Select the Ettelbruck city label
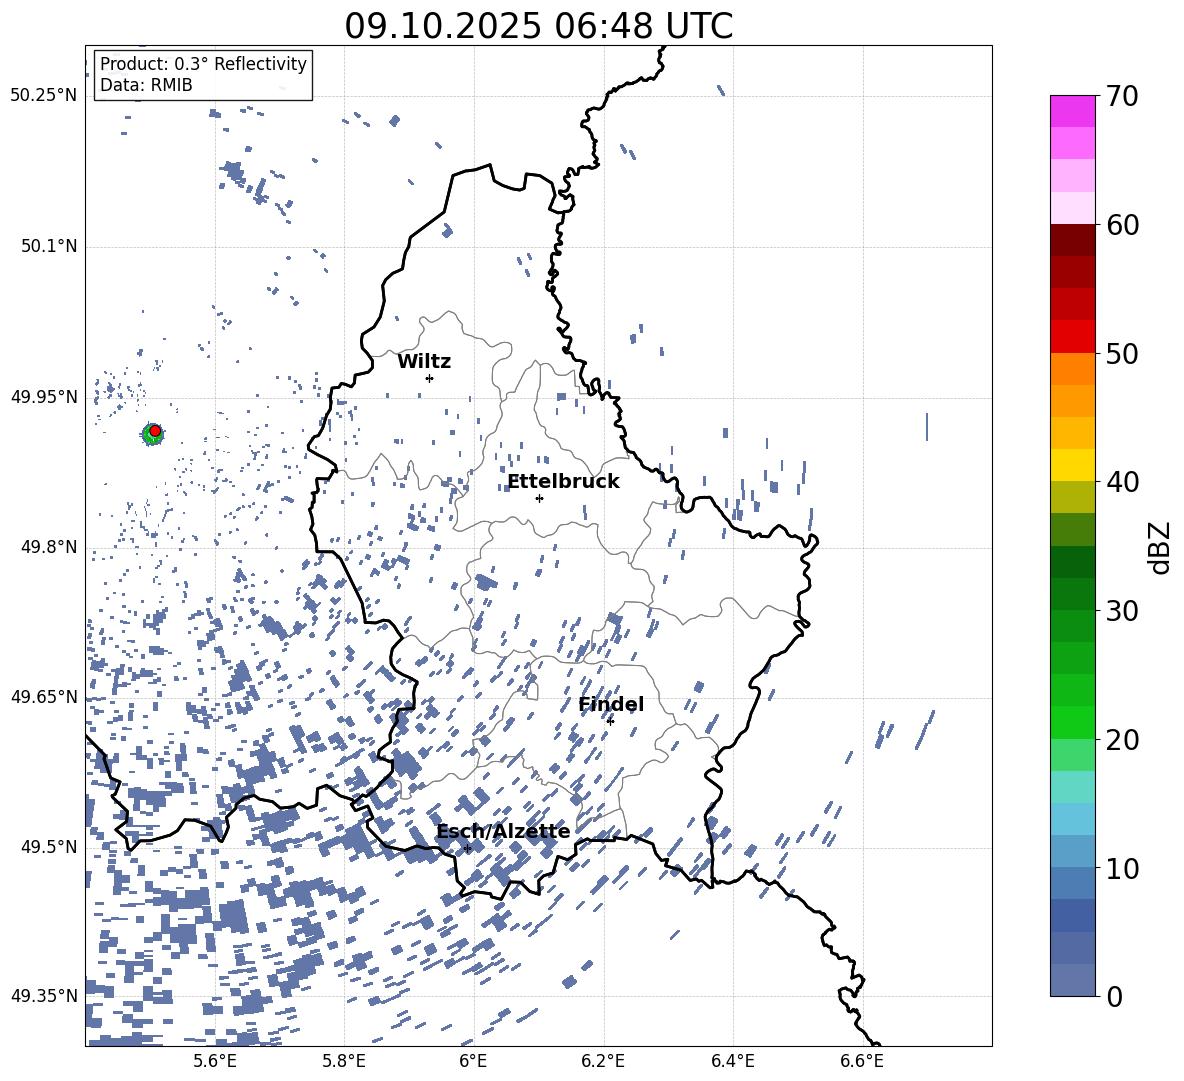Screen dimensions: 1184x1081 (563, 482)
